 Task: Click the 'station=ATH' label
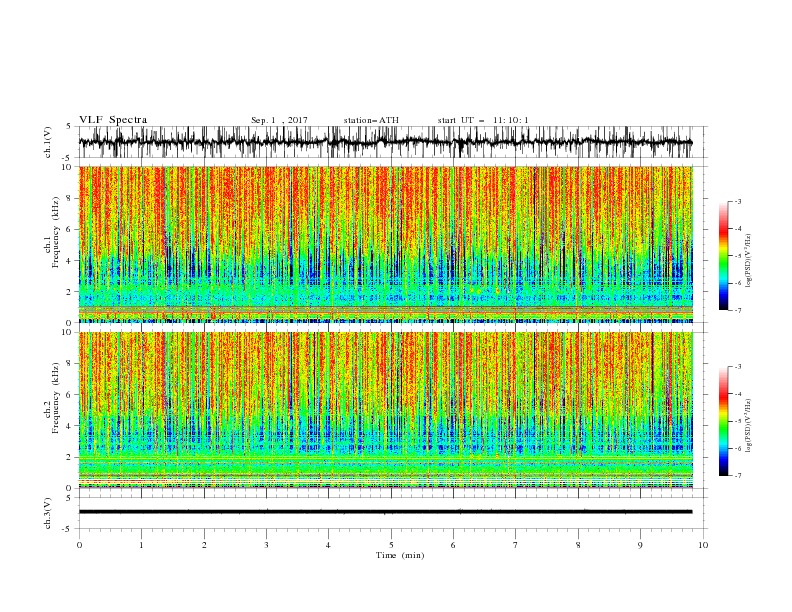[x=371, y=120]
